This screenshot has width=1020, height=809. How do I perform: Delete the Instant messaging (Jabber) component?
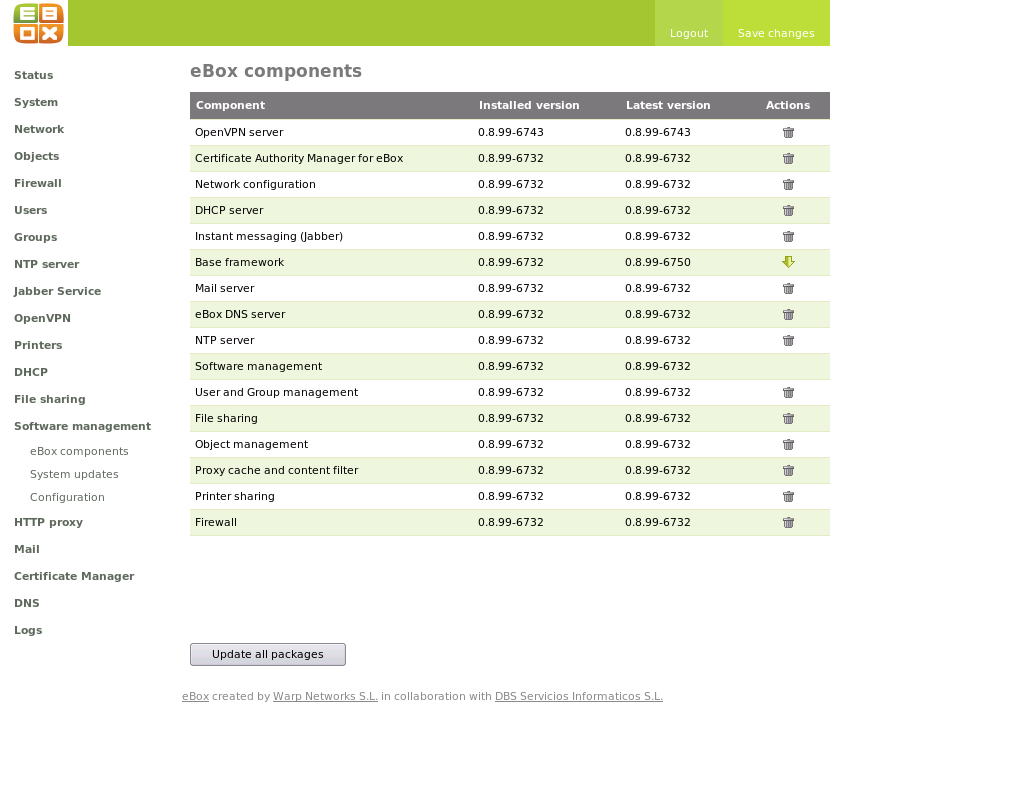tap(788, 237)
